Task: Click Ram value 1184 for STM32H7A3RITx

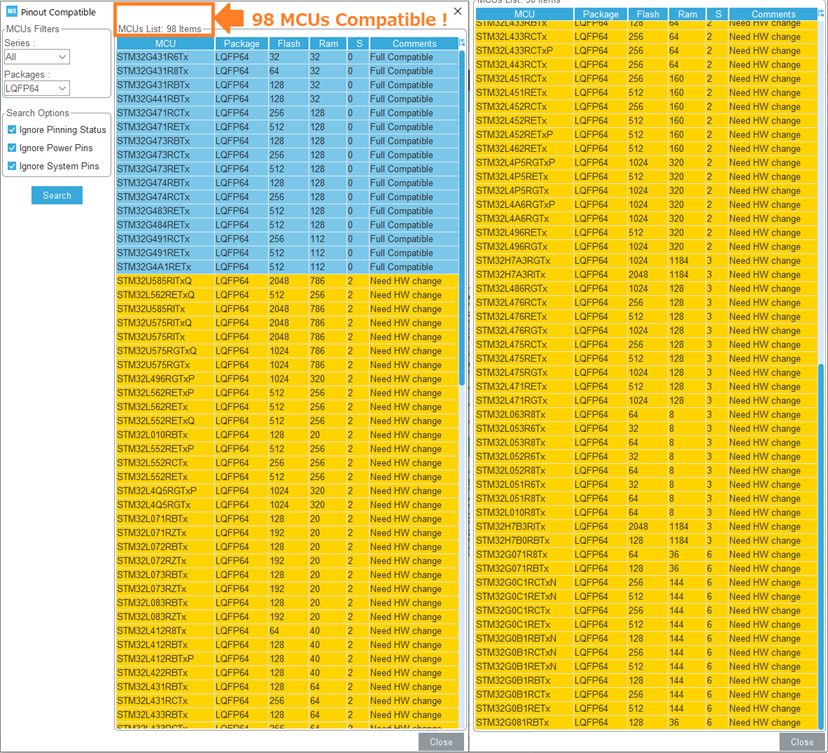Action: coord(679,275)
